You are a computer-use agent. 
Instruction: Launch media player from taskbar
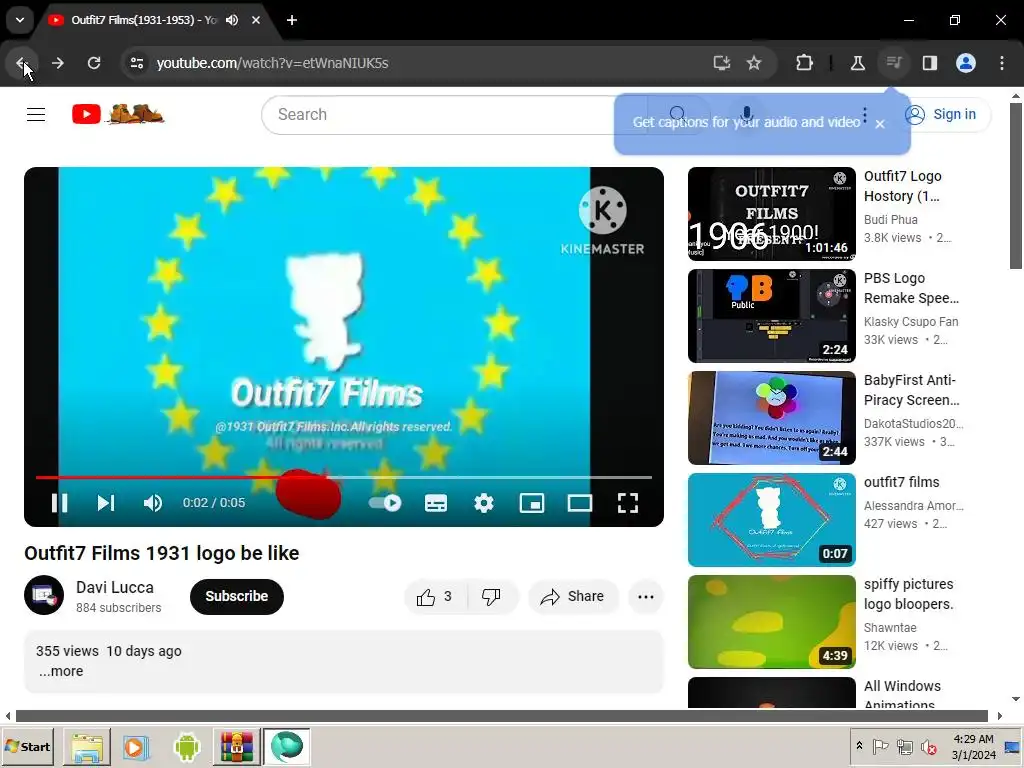[x=136, y=746]
